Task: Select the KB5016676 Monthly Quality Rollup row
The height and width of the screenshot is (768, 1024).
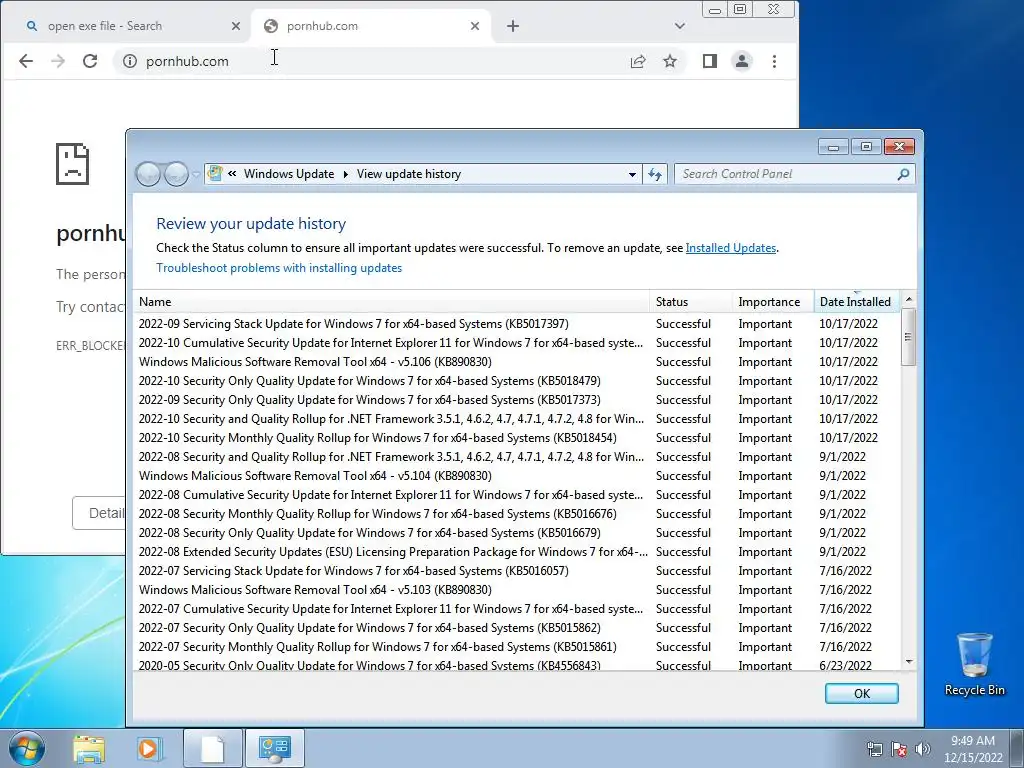Action: pyautogui.click(x=516, y=514)
